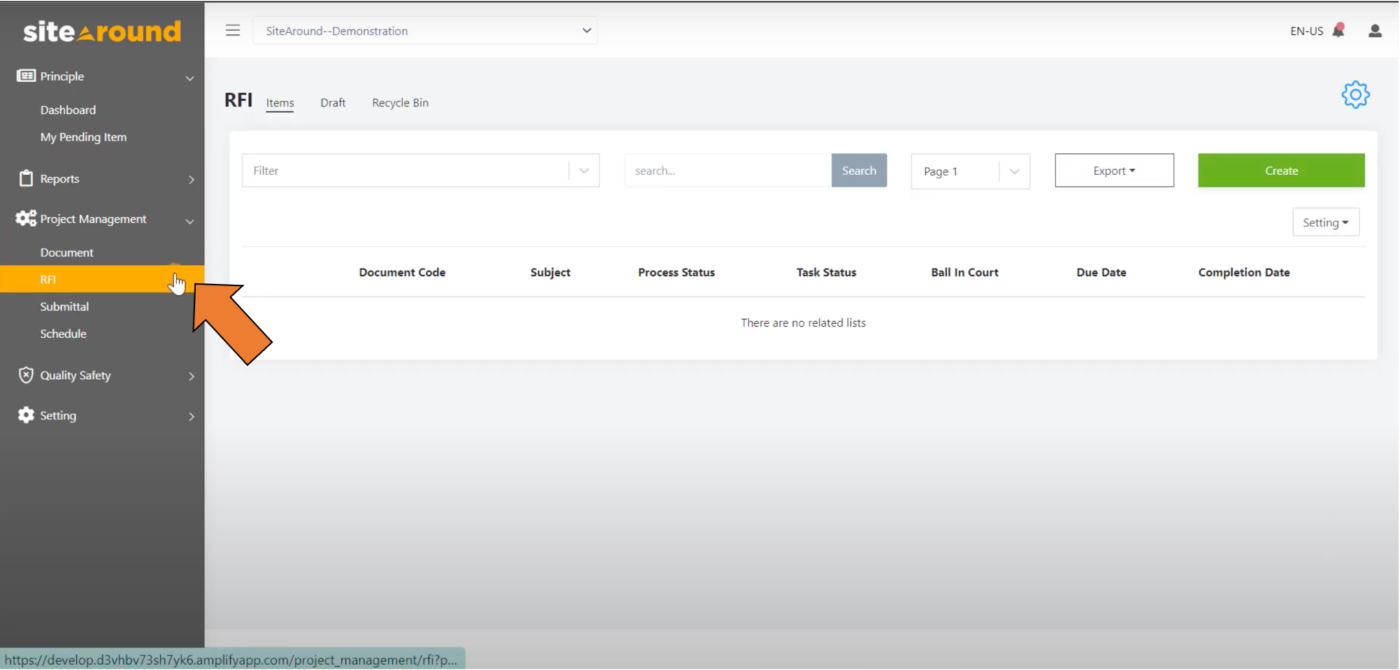Screen dimensions: 1400x670
Task: Switch to the Draft tab
Action: [332, 102]
